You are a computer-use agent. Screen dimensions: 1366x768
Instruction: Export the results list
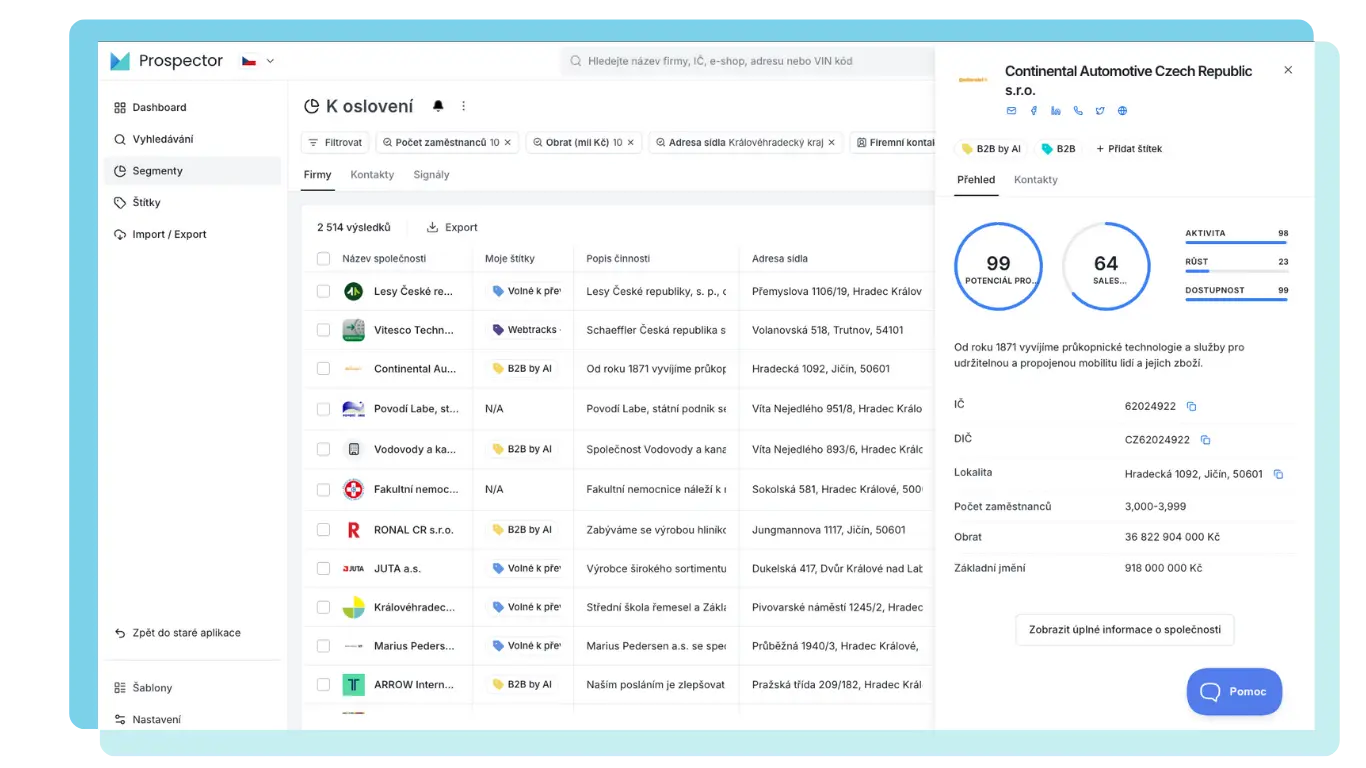pos(452,228)
